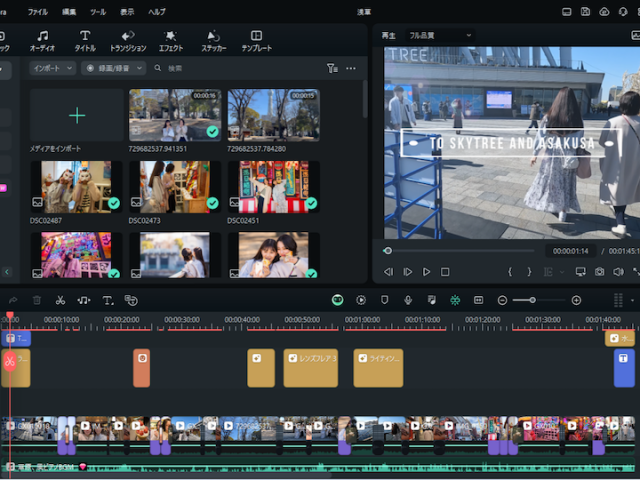Open the ステッカー (Stickers) panel

pos(213,40)
